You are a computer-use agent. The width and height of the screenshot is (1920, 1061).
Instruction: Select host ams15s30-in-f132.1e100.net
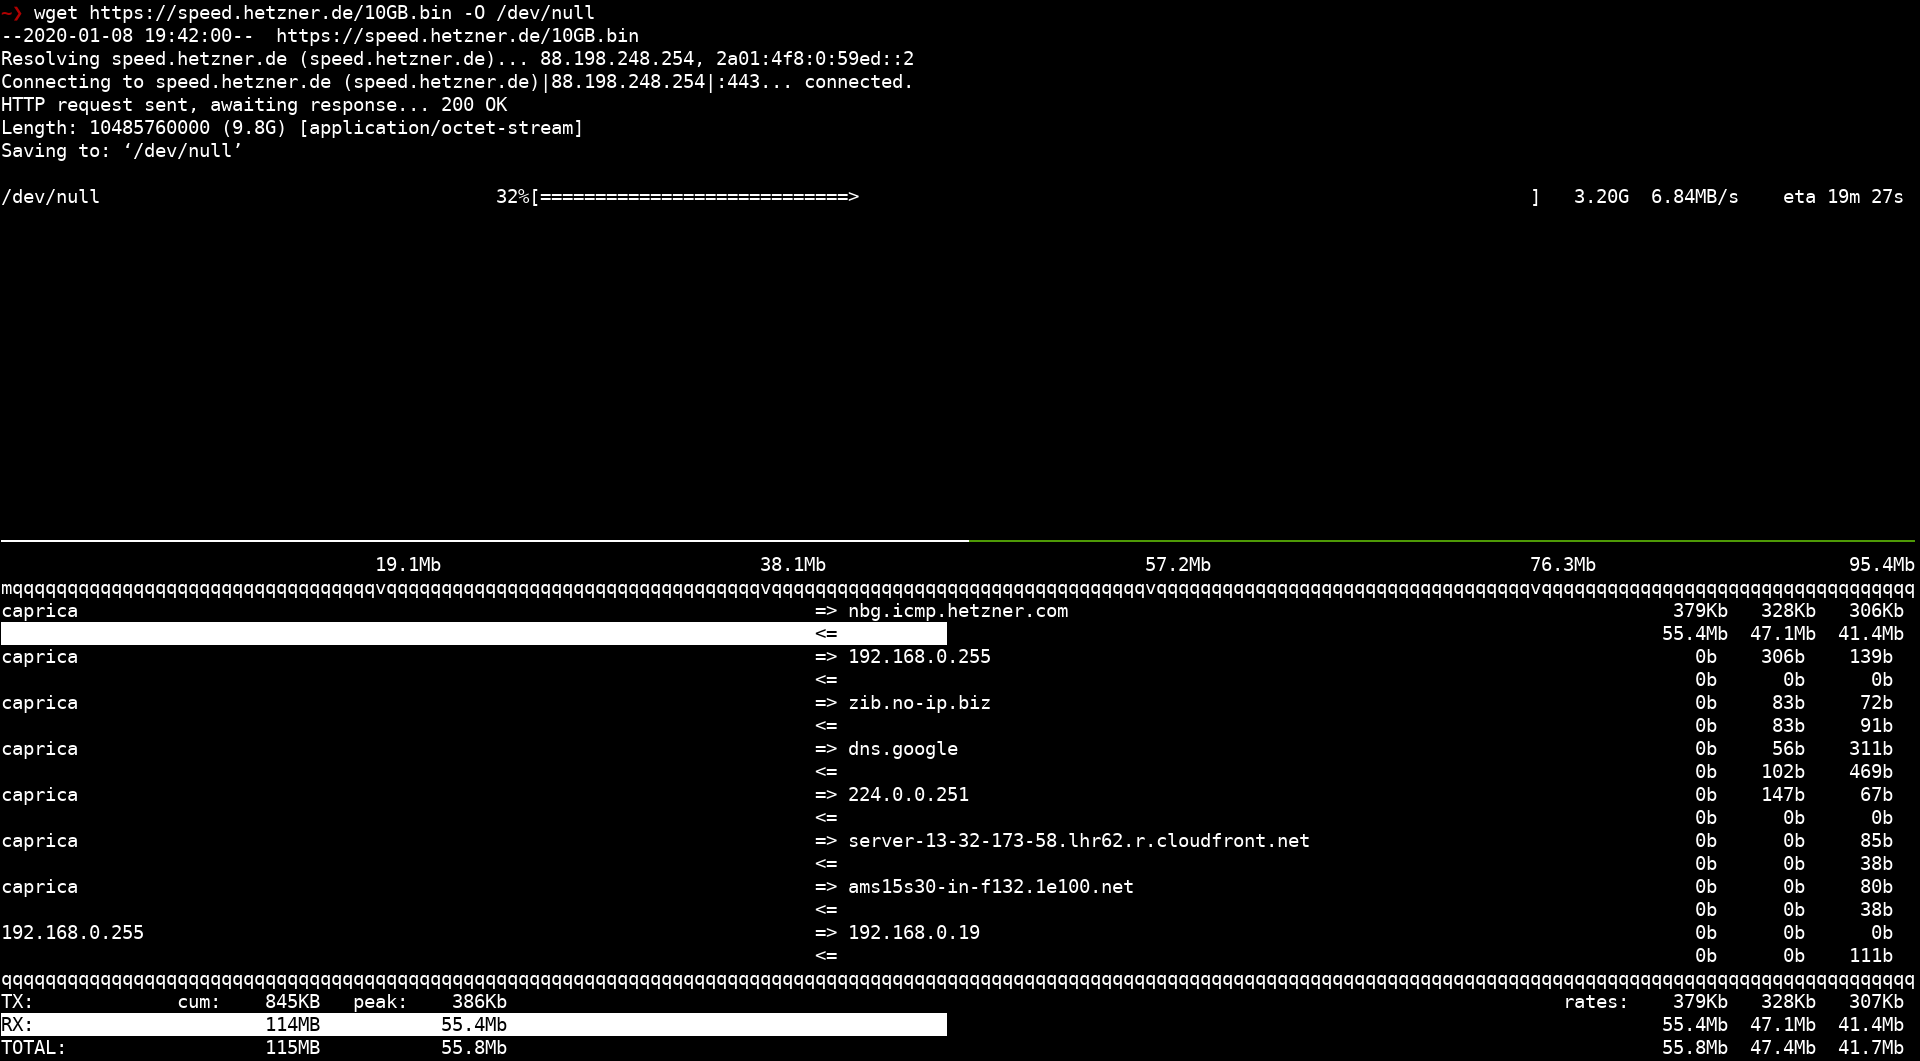(991, 887)
